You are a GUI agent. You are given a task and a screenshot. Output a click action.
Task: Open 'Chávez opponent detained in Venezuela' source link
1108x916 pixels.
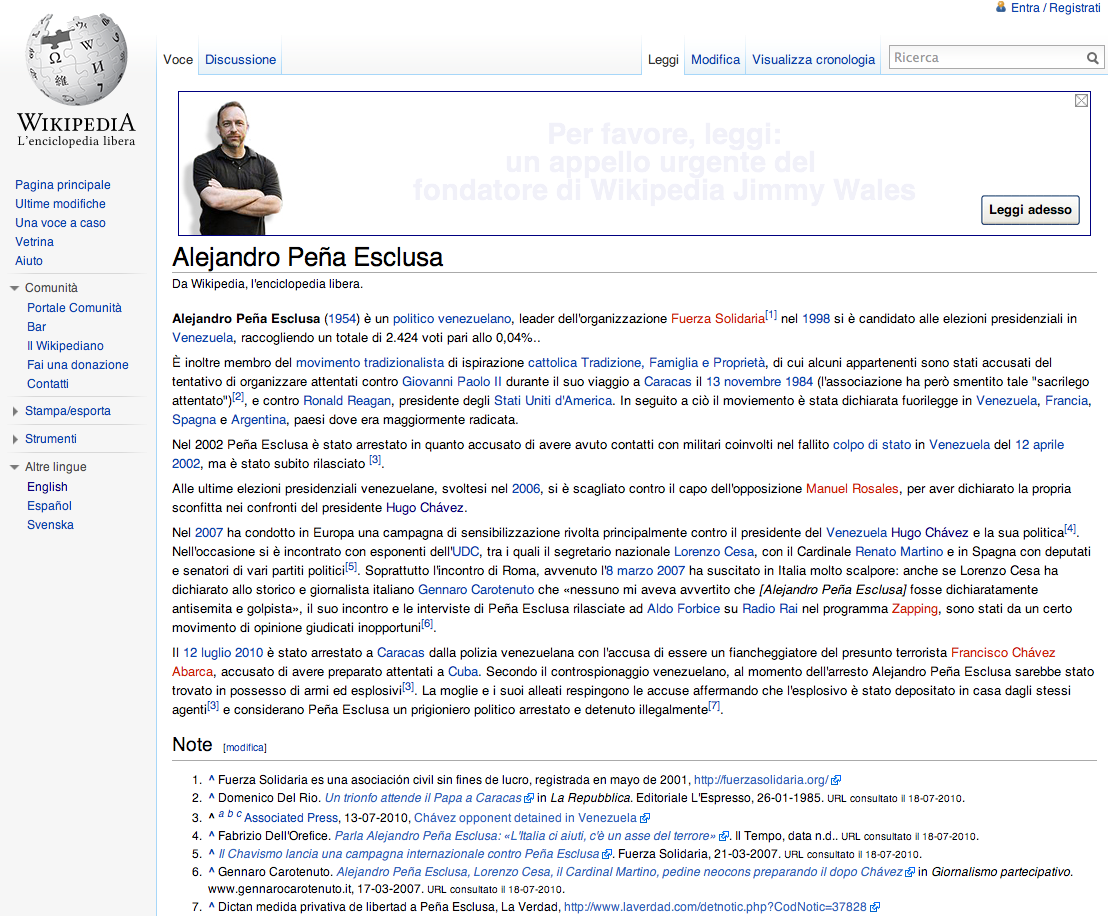(x=525, y=818)
